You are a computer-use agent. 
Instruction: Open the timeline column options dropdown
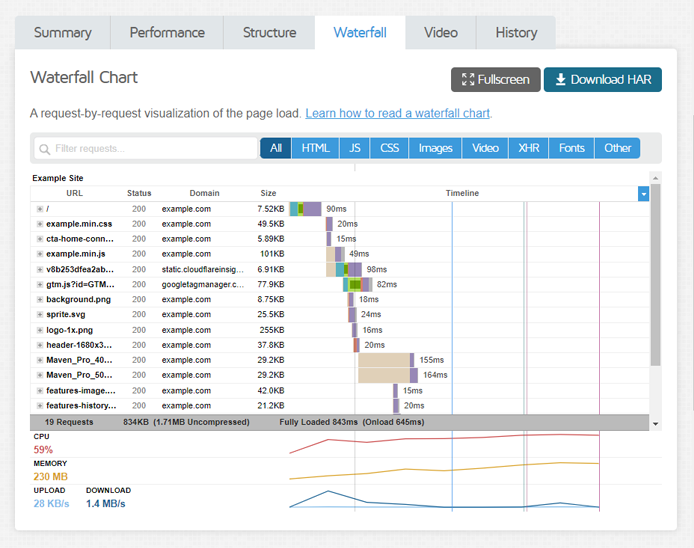coord(643,193)
